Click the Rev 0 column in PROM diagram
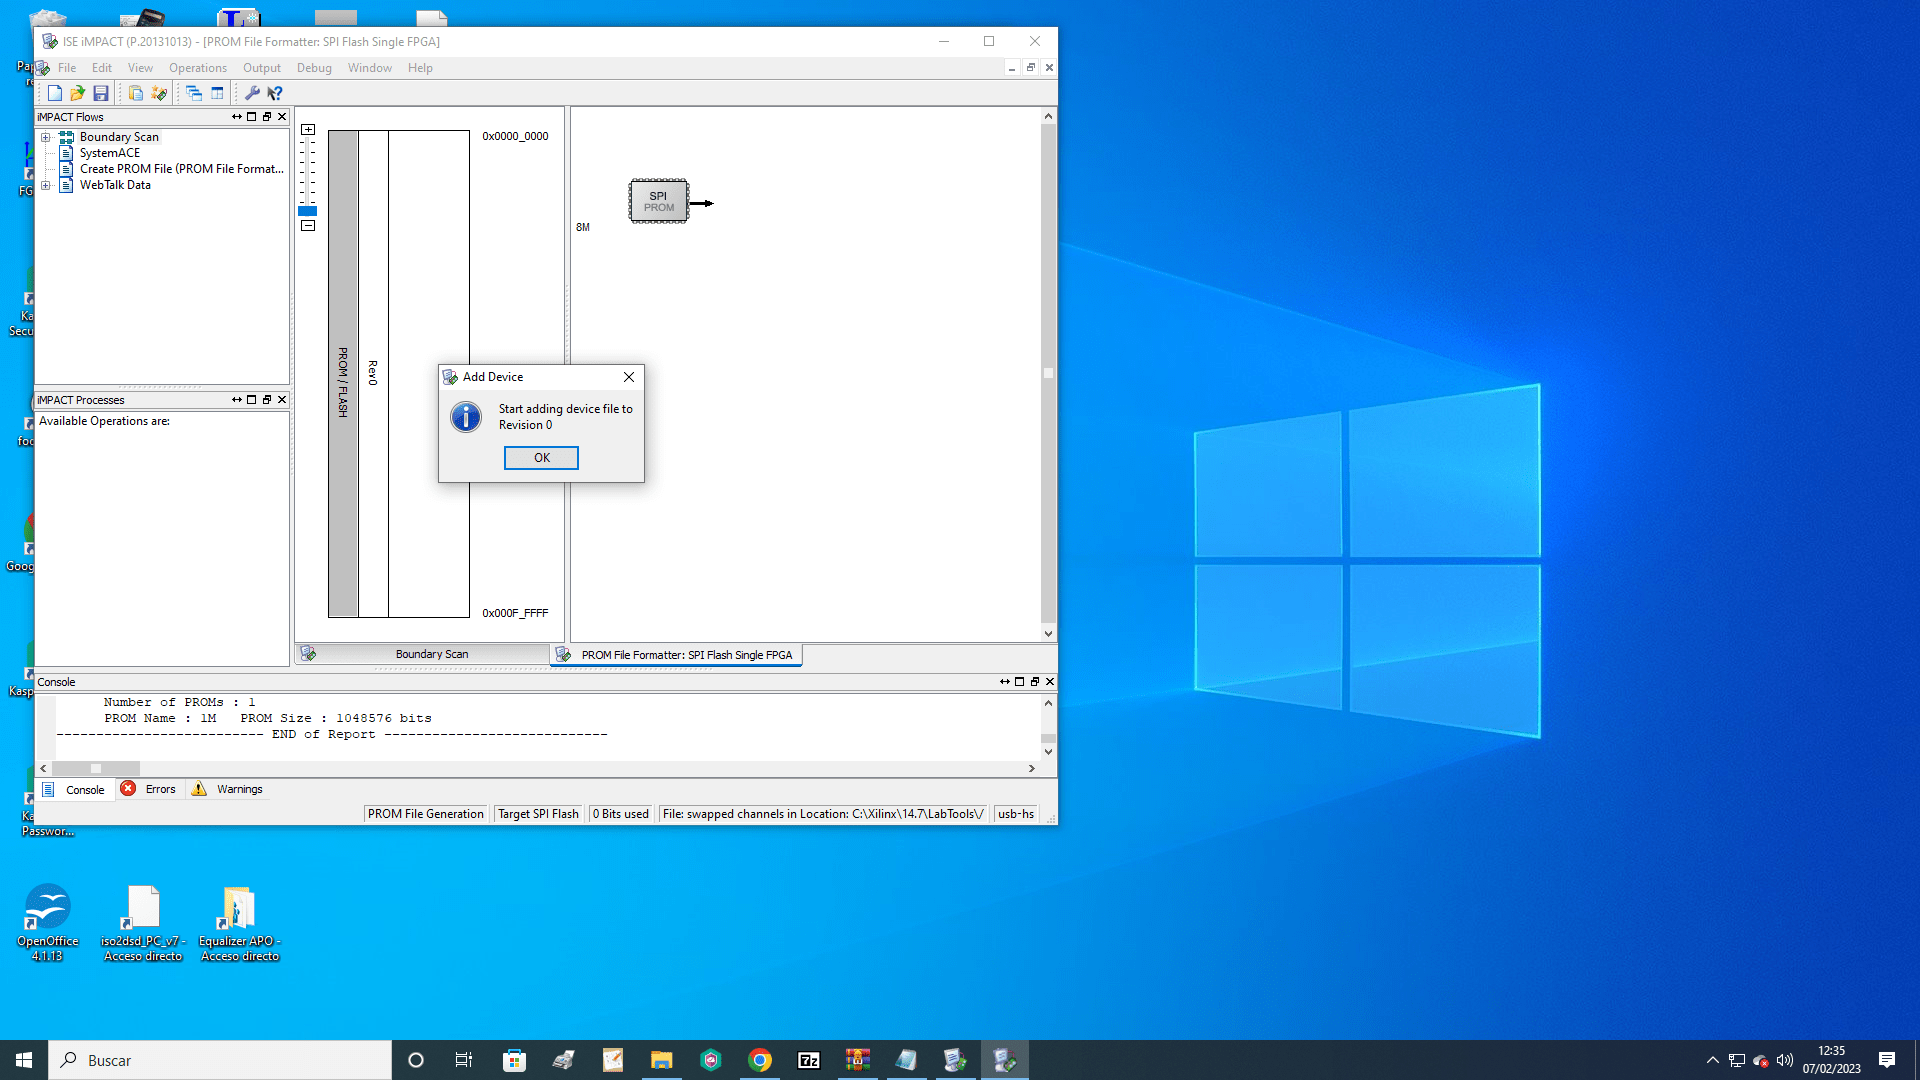The image size is (1920, 1080). 373,373
